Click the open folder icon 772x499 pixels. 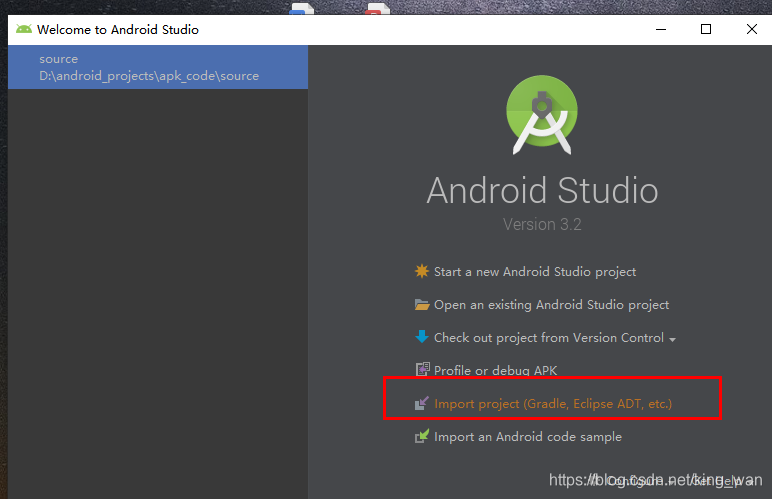tap(421, 305)
